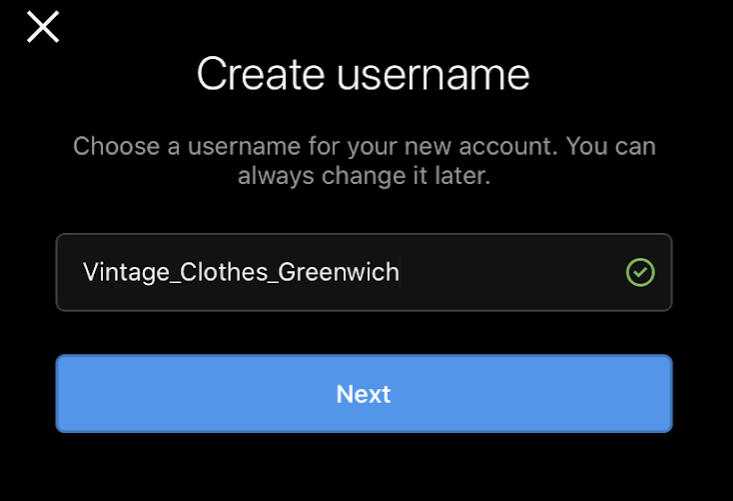Select the "Create username" heading

363,74
